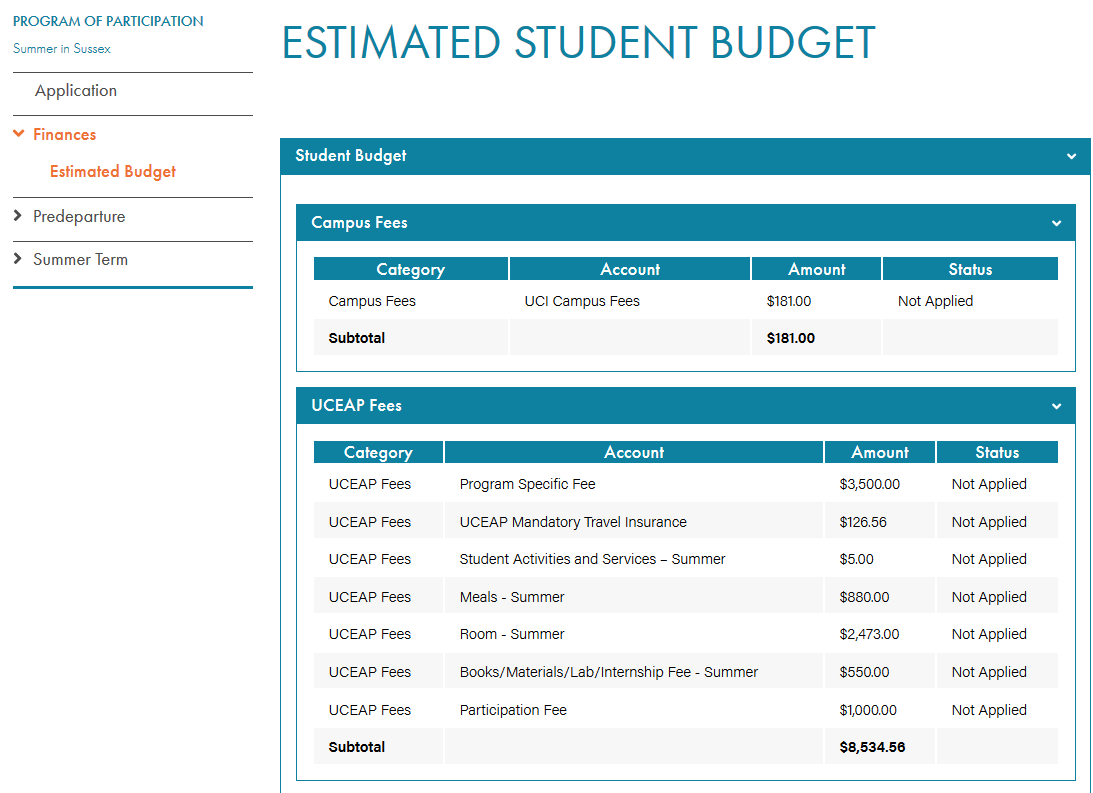Select Student Activities and Services – Summer text
1093x793 pixels.
[593, 559]
